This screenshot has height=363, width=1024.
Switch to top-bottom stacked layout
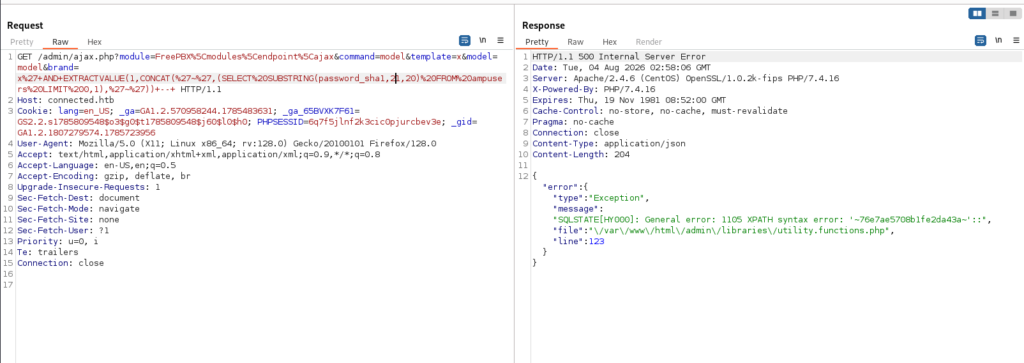(995, 13)
